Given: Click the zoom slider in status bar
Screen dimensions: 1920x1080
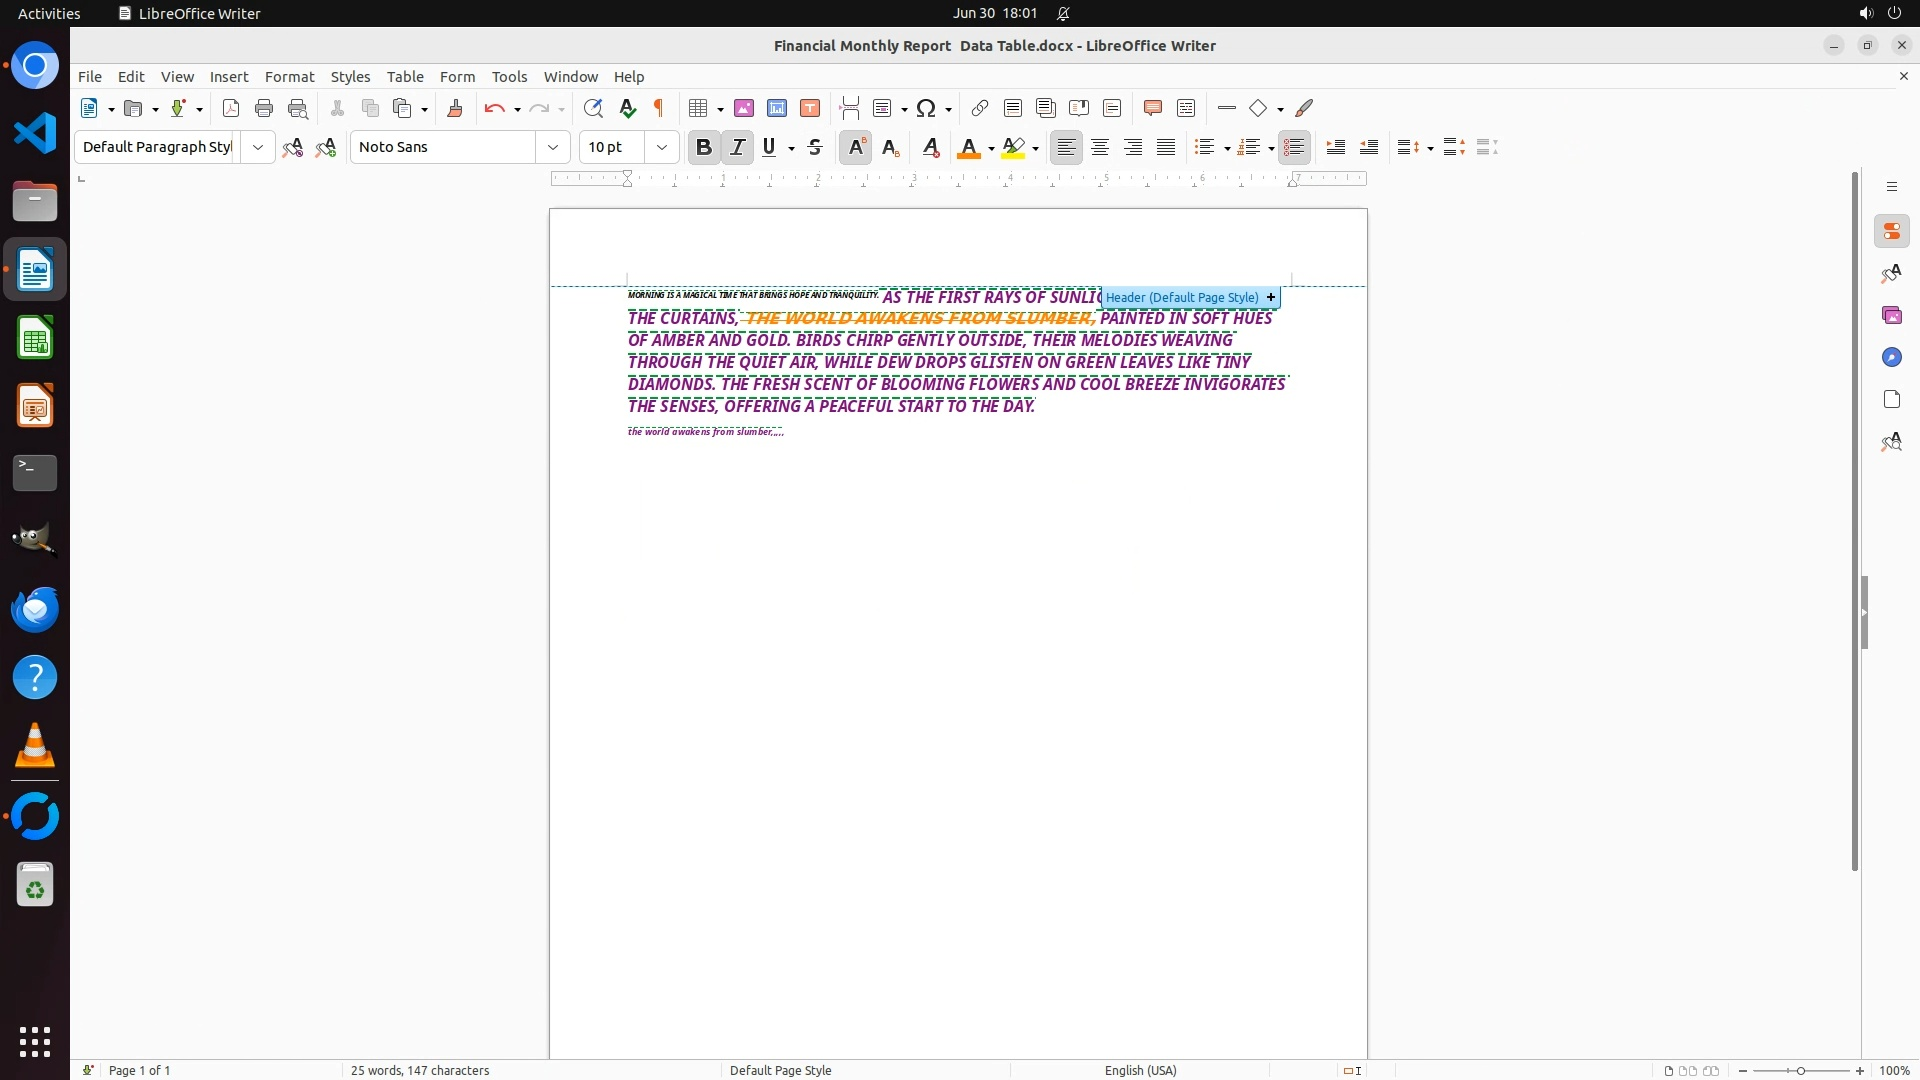Looking at the screenshot, I should point(1800,1070).
